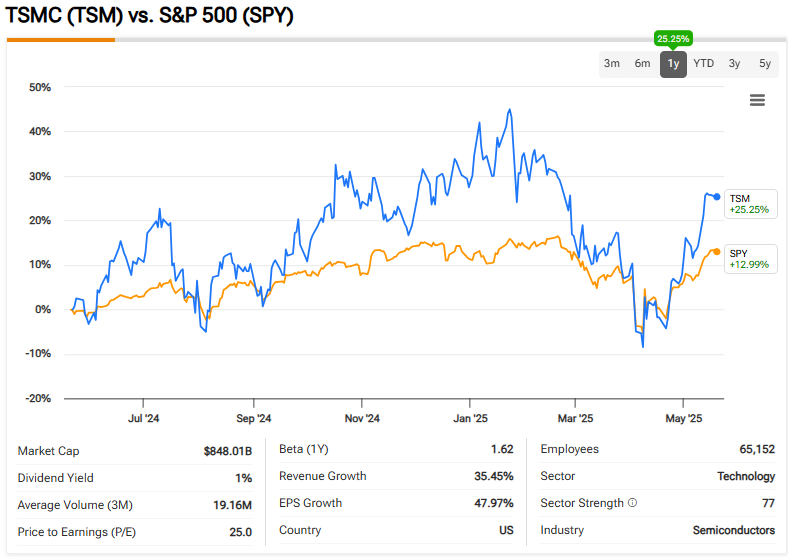Click the Market Cap label

[x=48, y=451]
